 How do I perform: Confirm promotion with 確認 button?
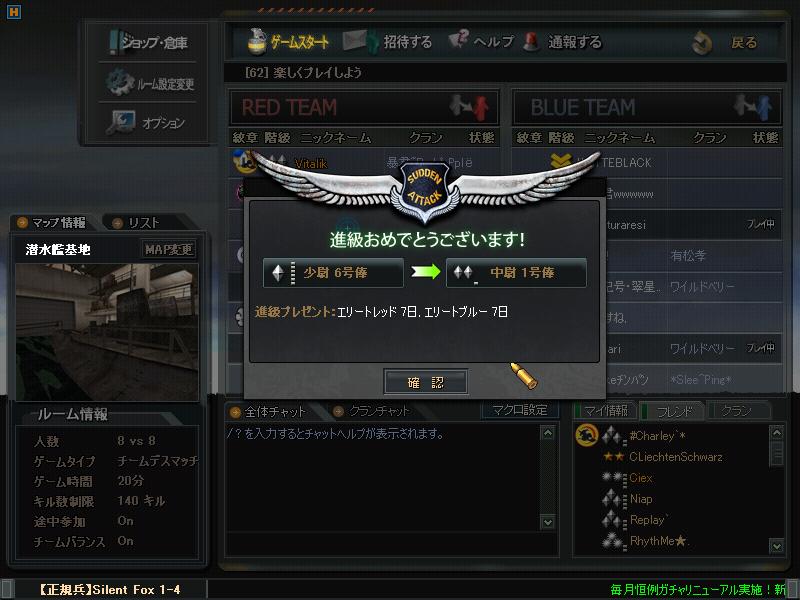(x=426, y=382)
